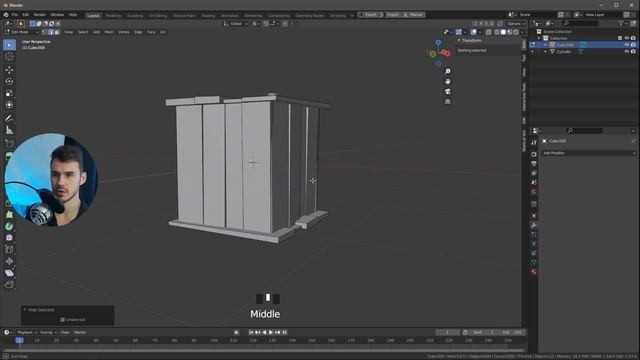Click the Blender logo menu icon
The height and width of the screenshot is (360, 640).
coord(6,15)
